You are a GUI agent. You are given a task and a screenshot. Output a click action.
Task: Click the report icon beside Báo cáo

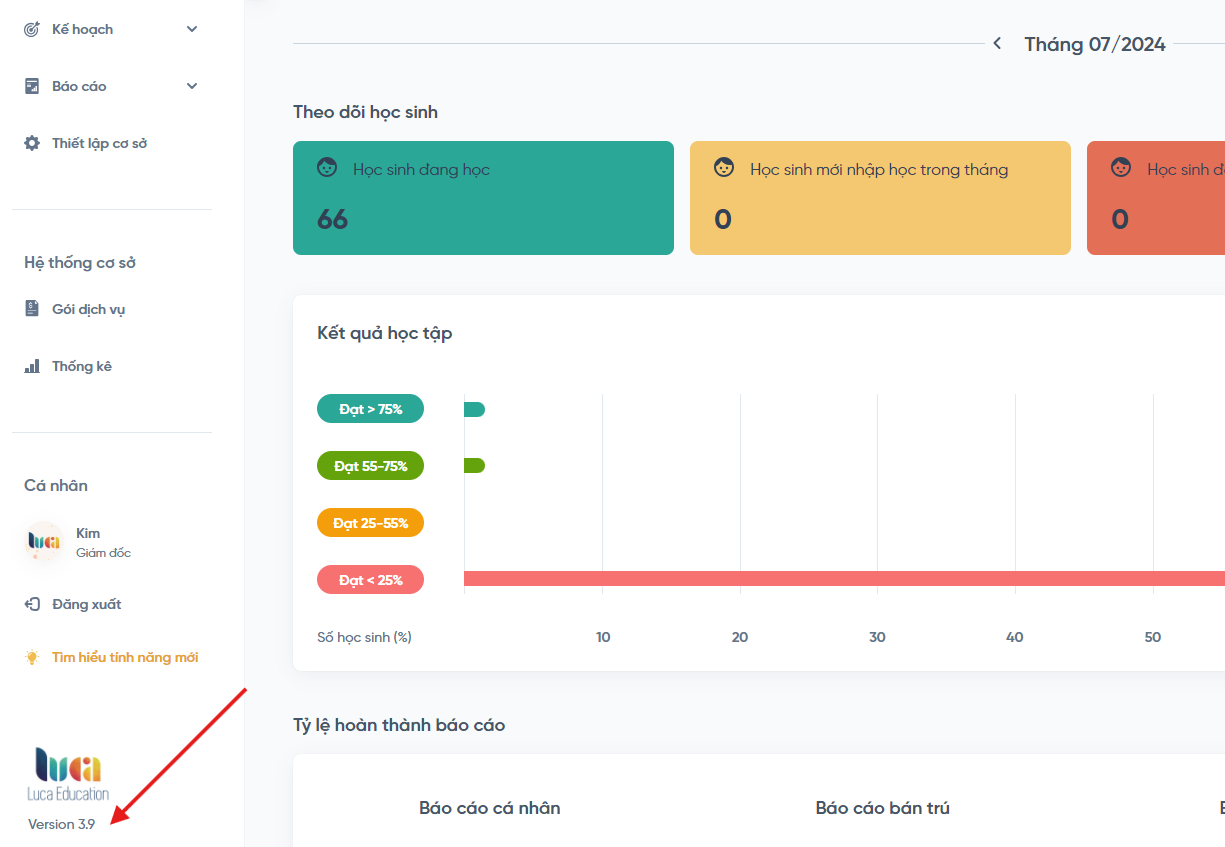(32, 87)
